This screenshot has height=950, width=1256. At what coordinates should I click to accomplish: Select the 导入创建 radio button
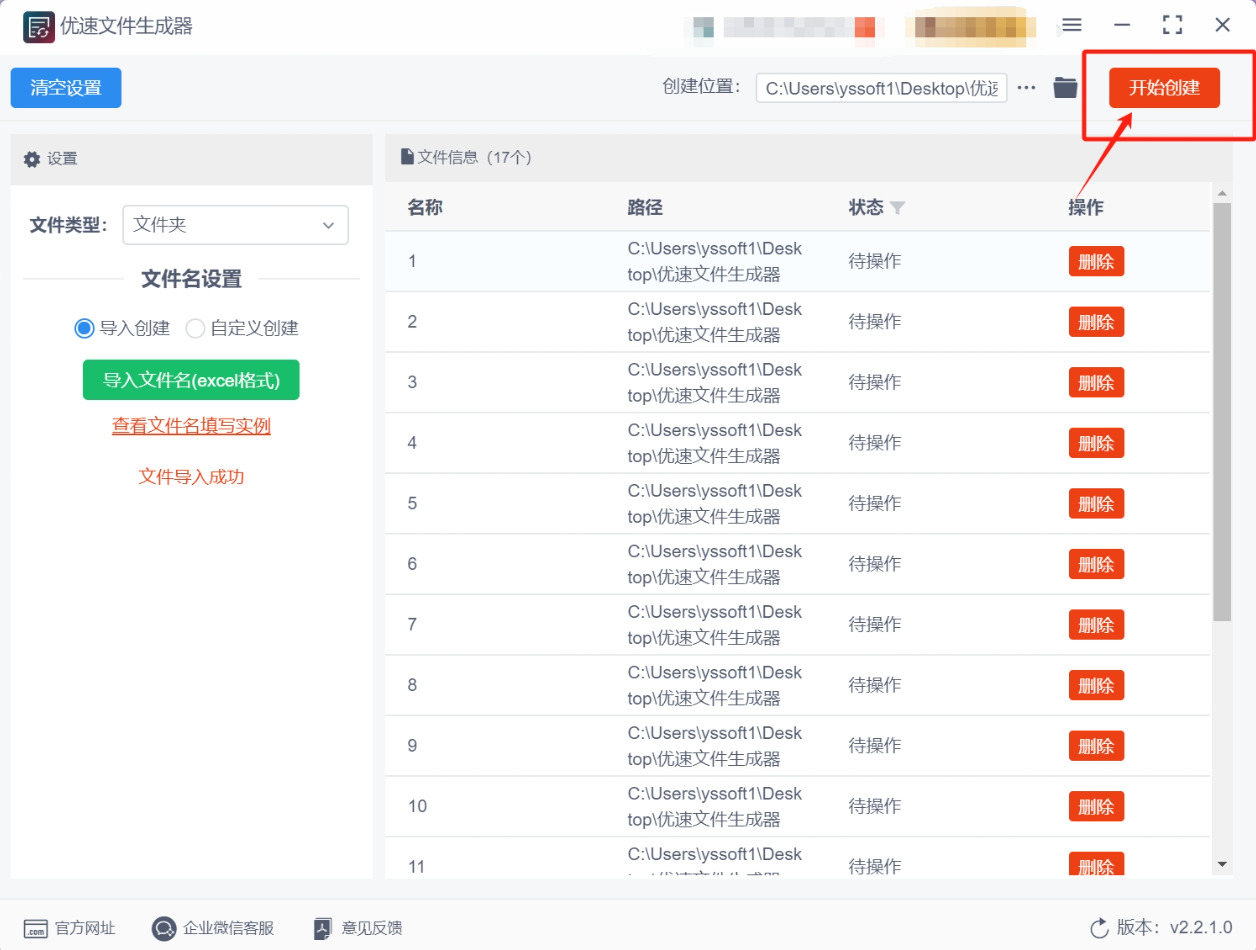pos(84,328)
